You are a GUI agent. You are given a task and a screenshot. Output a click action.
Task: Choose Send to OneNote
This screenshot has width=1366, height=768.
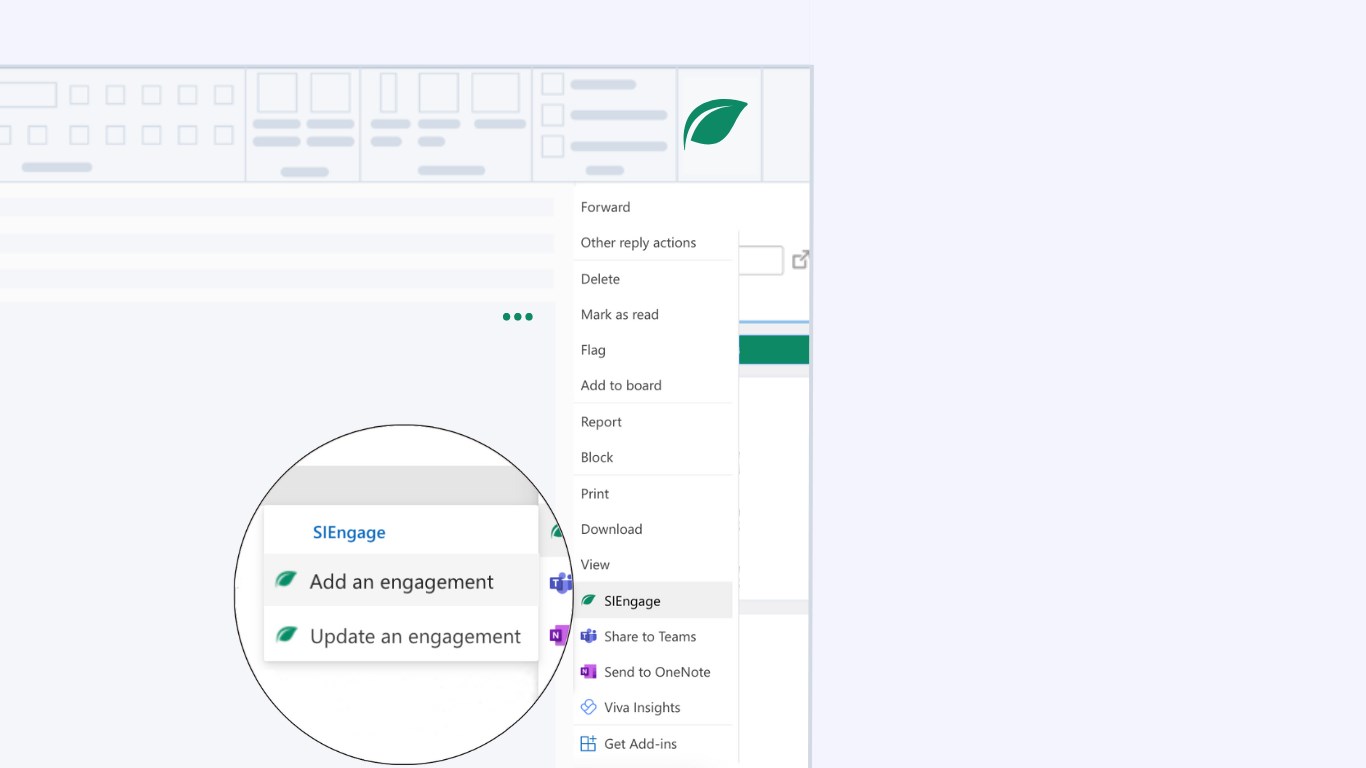pyautogui.click(x=657, y=672)
